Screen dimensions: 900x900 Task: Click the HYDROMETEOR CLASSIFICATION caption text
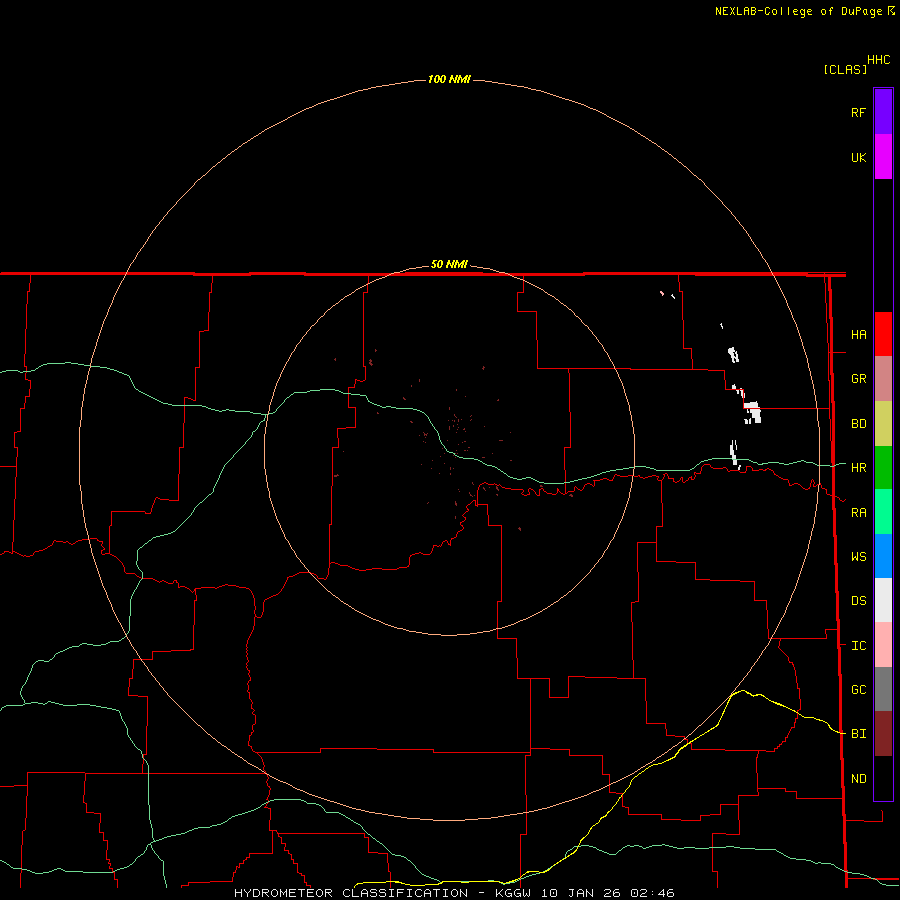(351, 893)
